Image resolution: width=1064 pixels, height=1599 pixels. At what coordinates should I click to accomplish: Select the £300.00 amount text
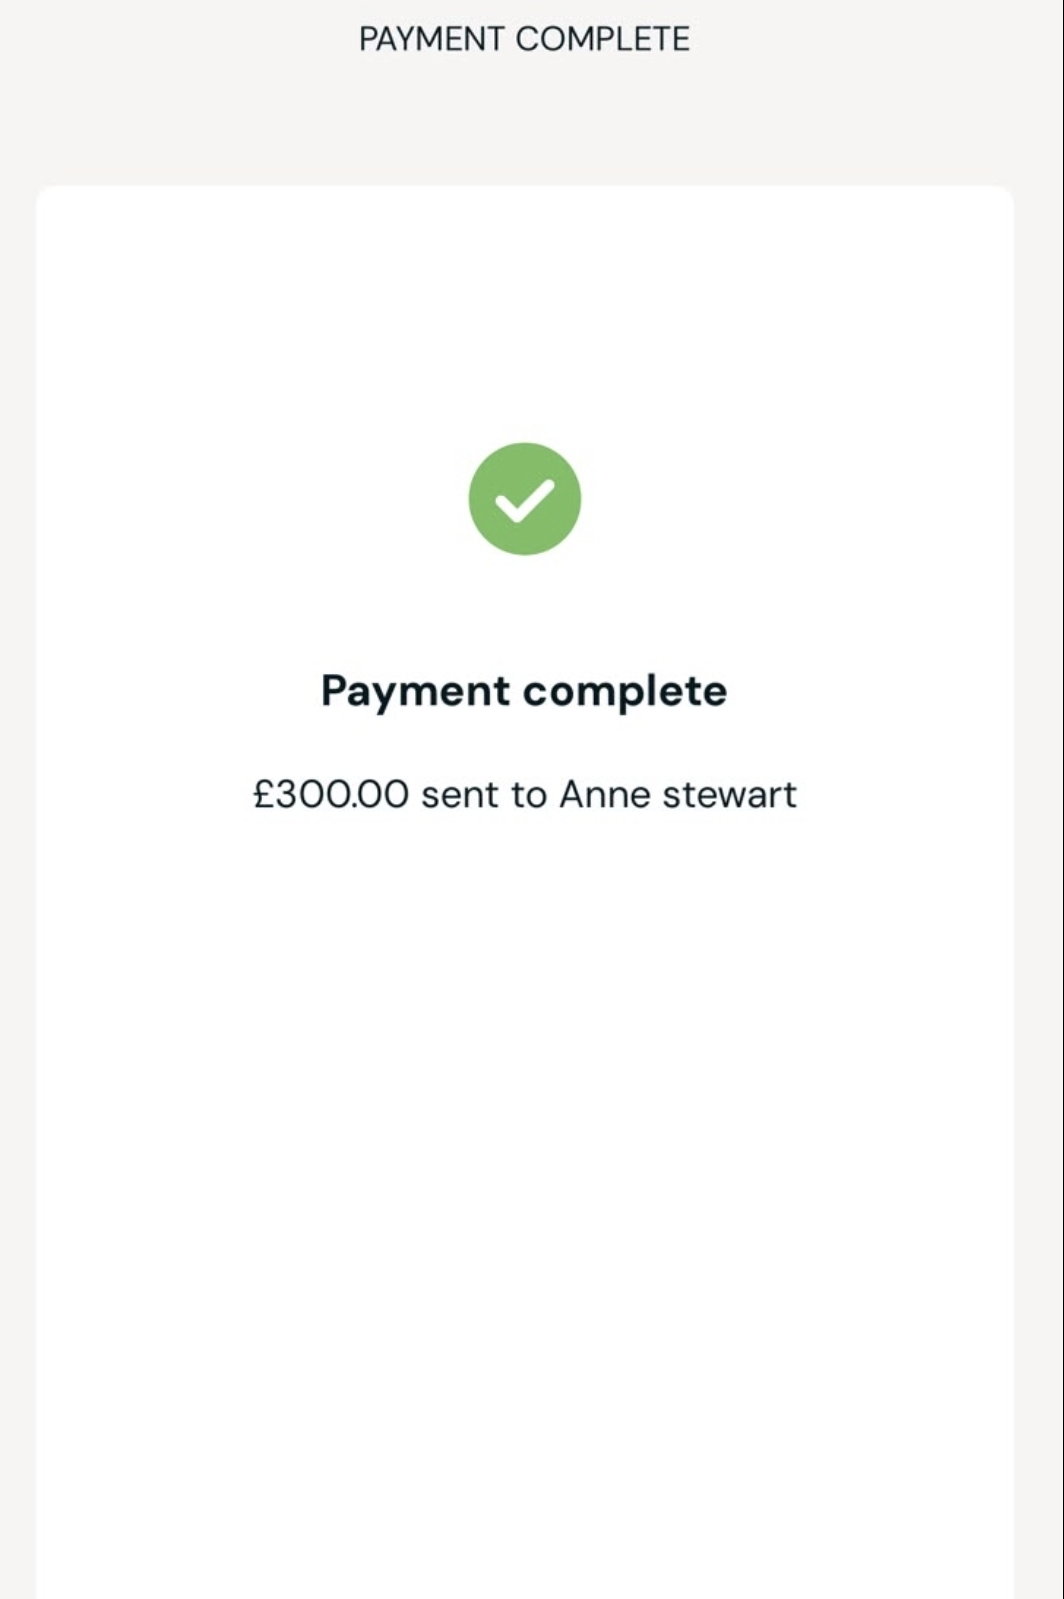[x=331, y=794]
